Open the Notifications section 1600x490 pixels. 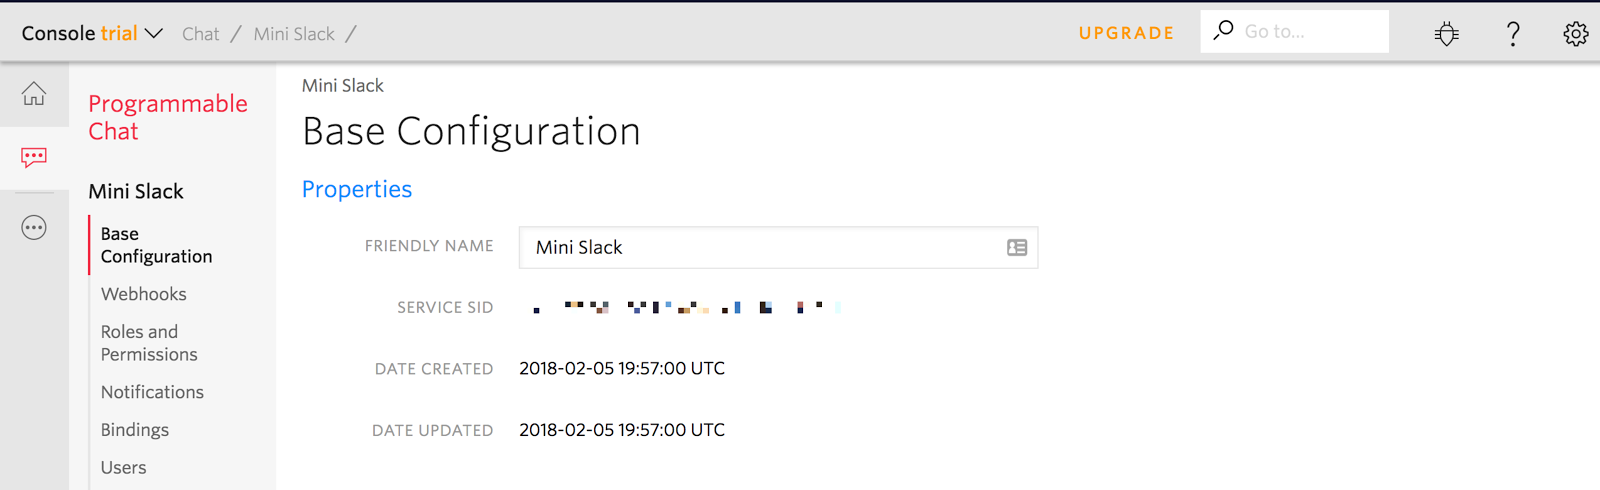pyautogui.click(x=152, y=392)
